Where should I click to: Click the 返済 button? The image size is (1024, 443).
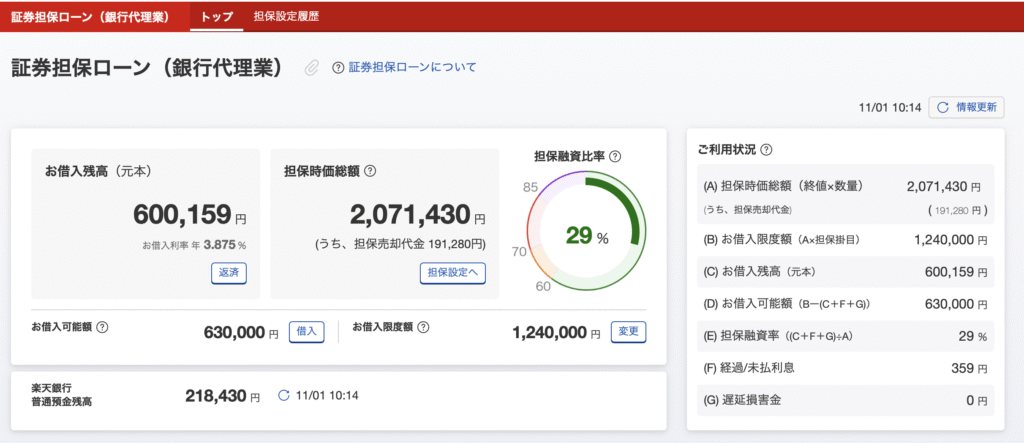(x=228, y=272)
